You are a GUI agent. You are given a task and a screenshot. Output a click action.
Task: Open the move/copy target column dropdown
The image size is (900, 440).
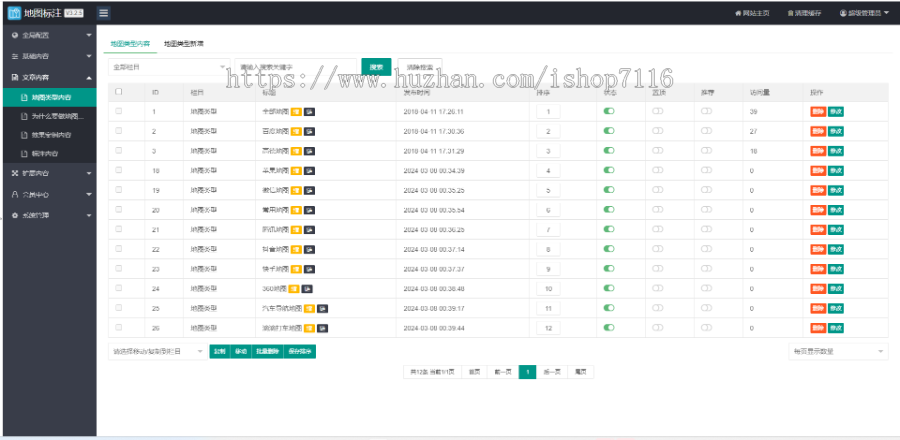click(x=158, y=352)
